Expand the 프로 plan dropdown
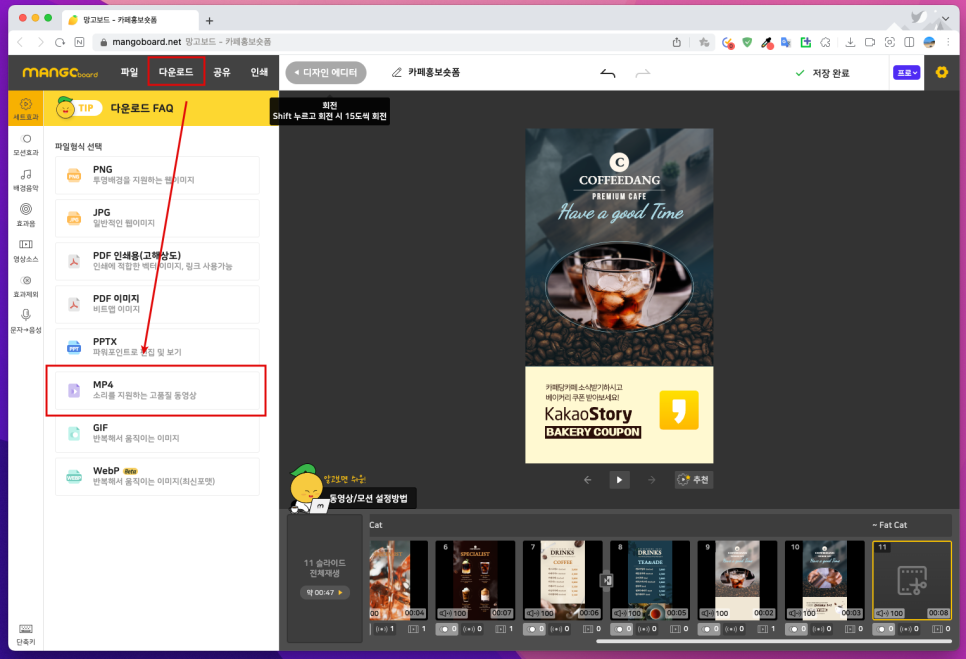 (906, 73)
